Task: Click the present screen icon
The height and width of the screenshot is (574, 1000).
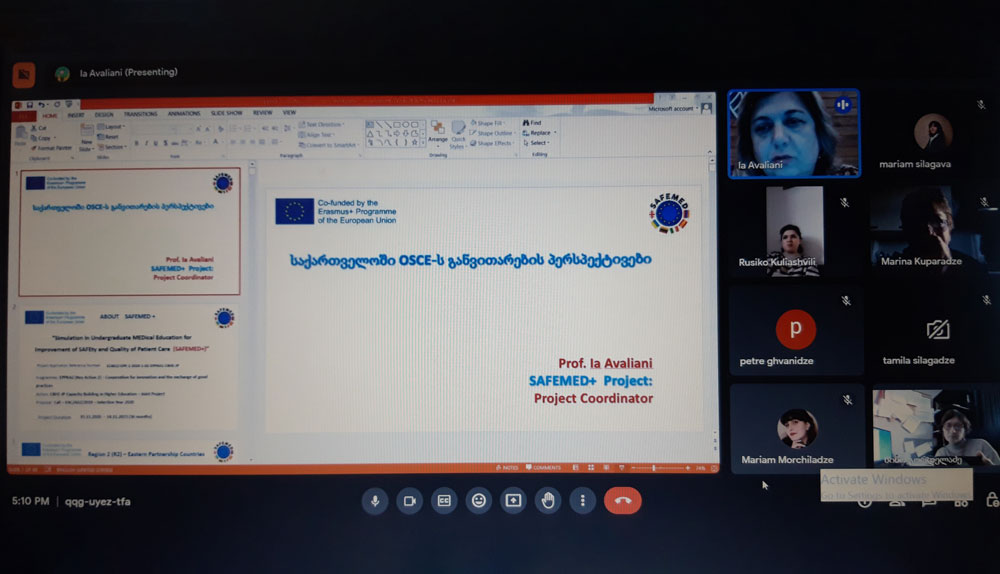Action: [513, 501]
